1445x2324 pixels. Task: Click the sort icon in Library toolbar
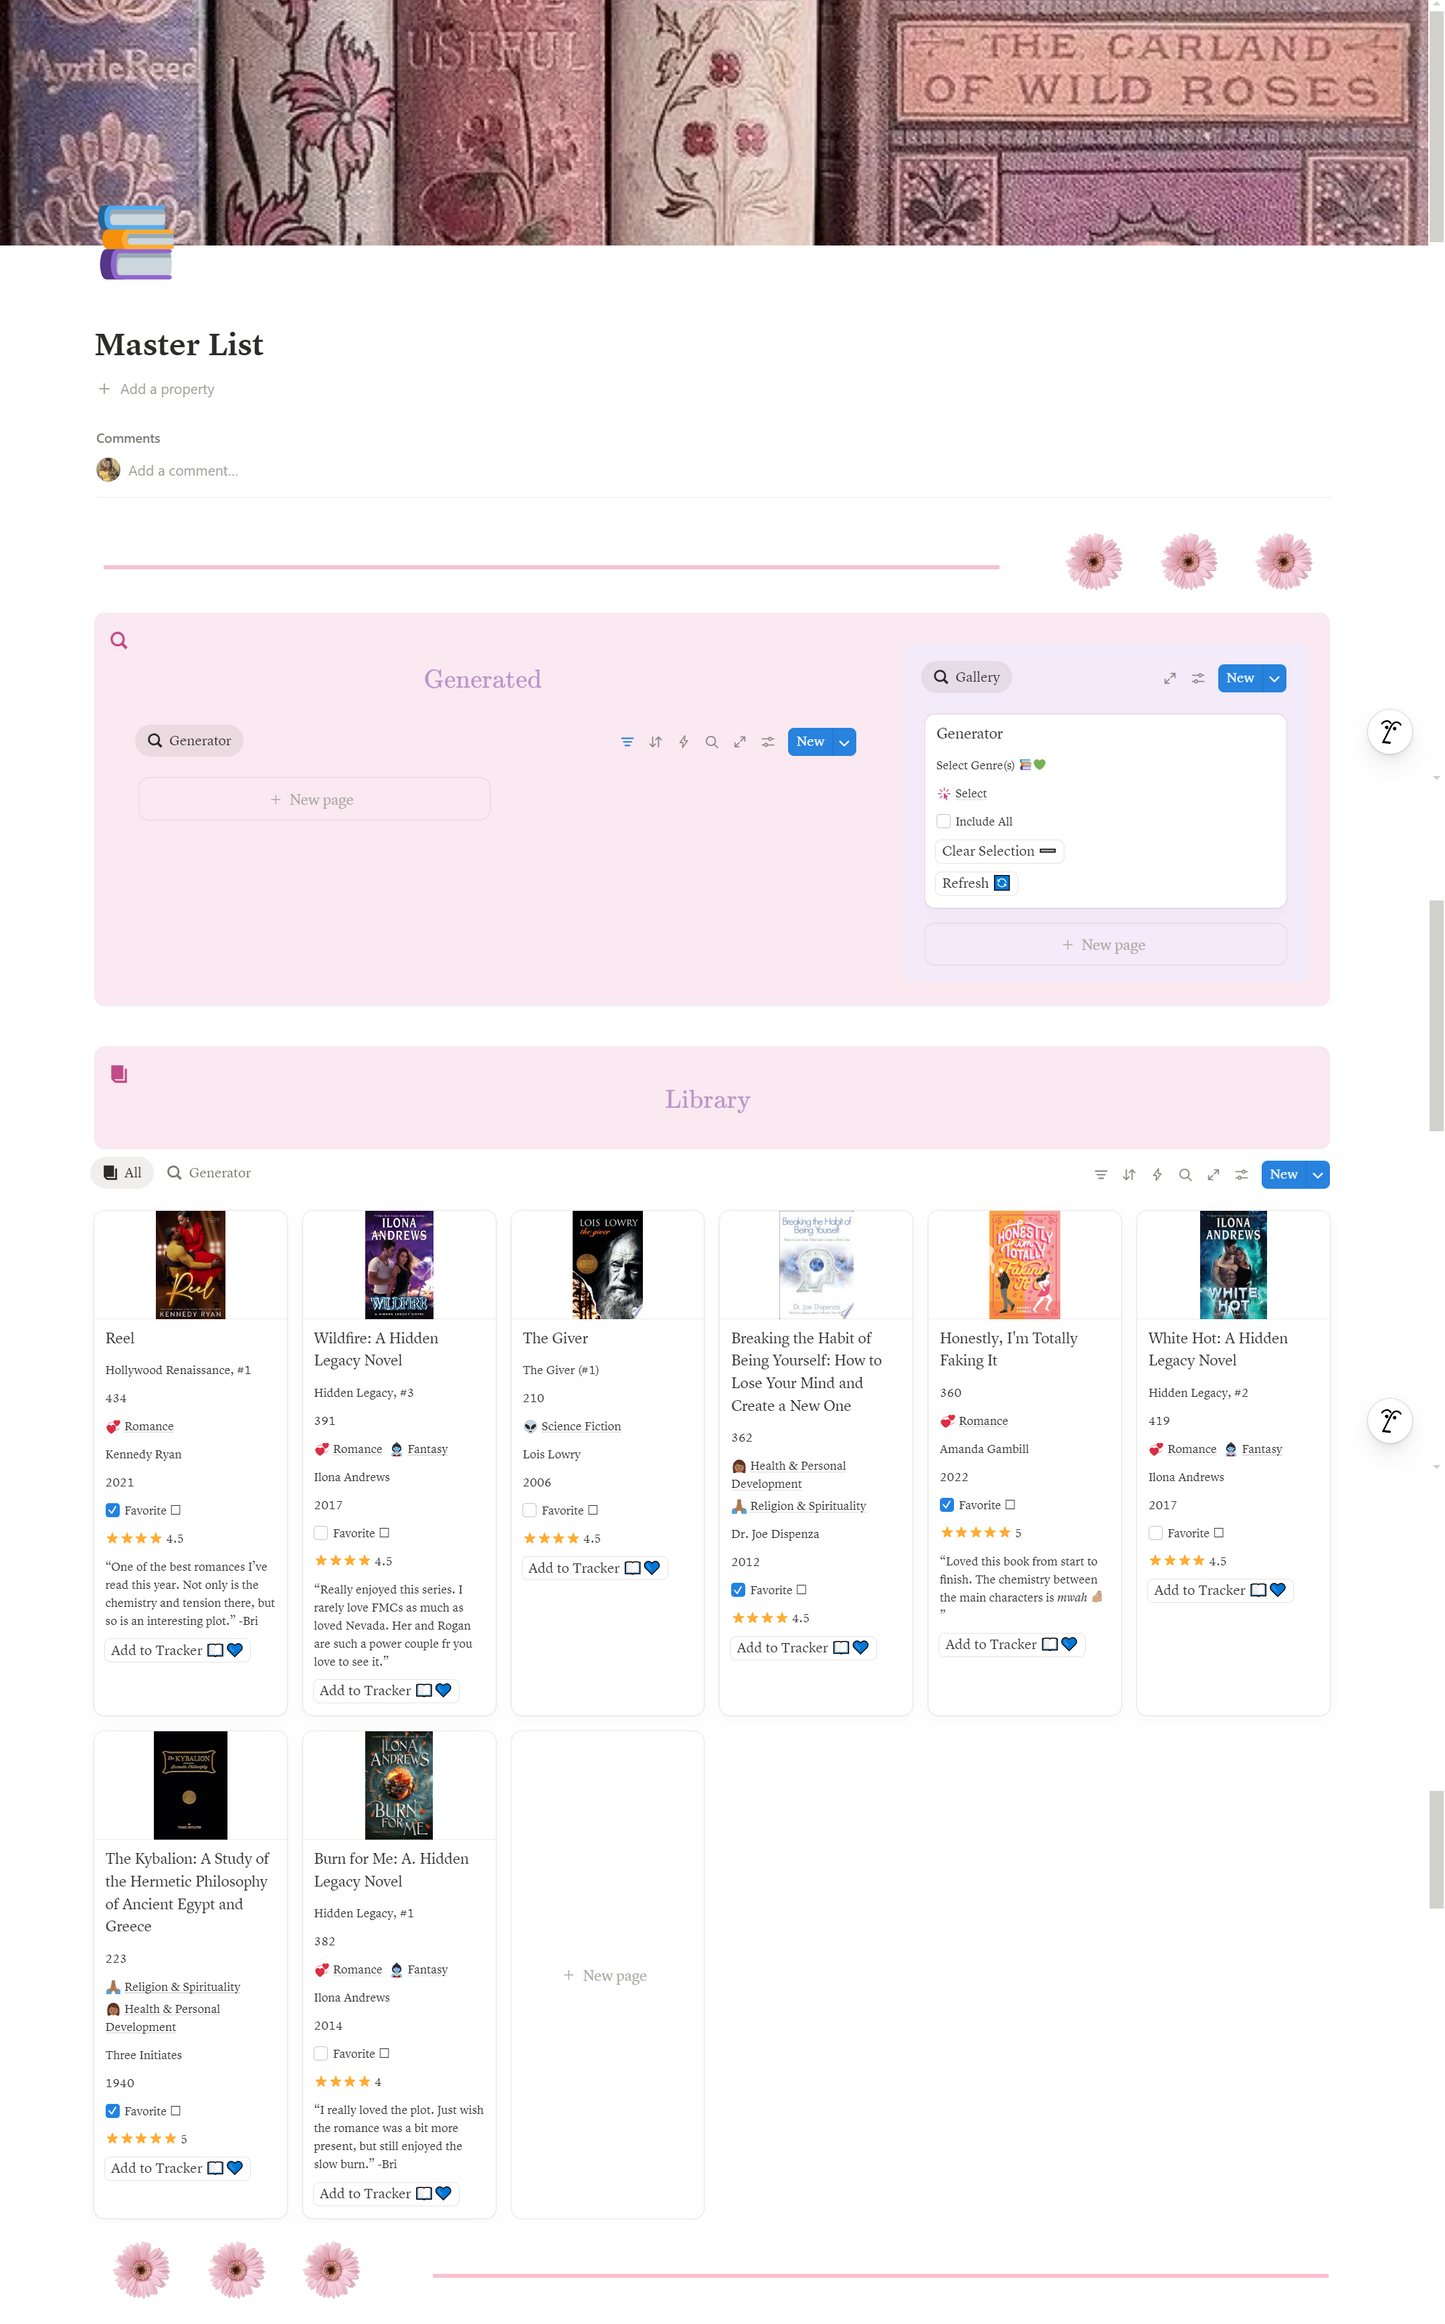pyautogui.click(x=1128, y=1175)
